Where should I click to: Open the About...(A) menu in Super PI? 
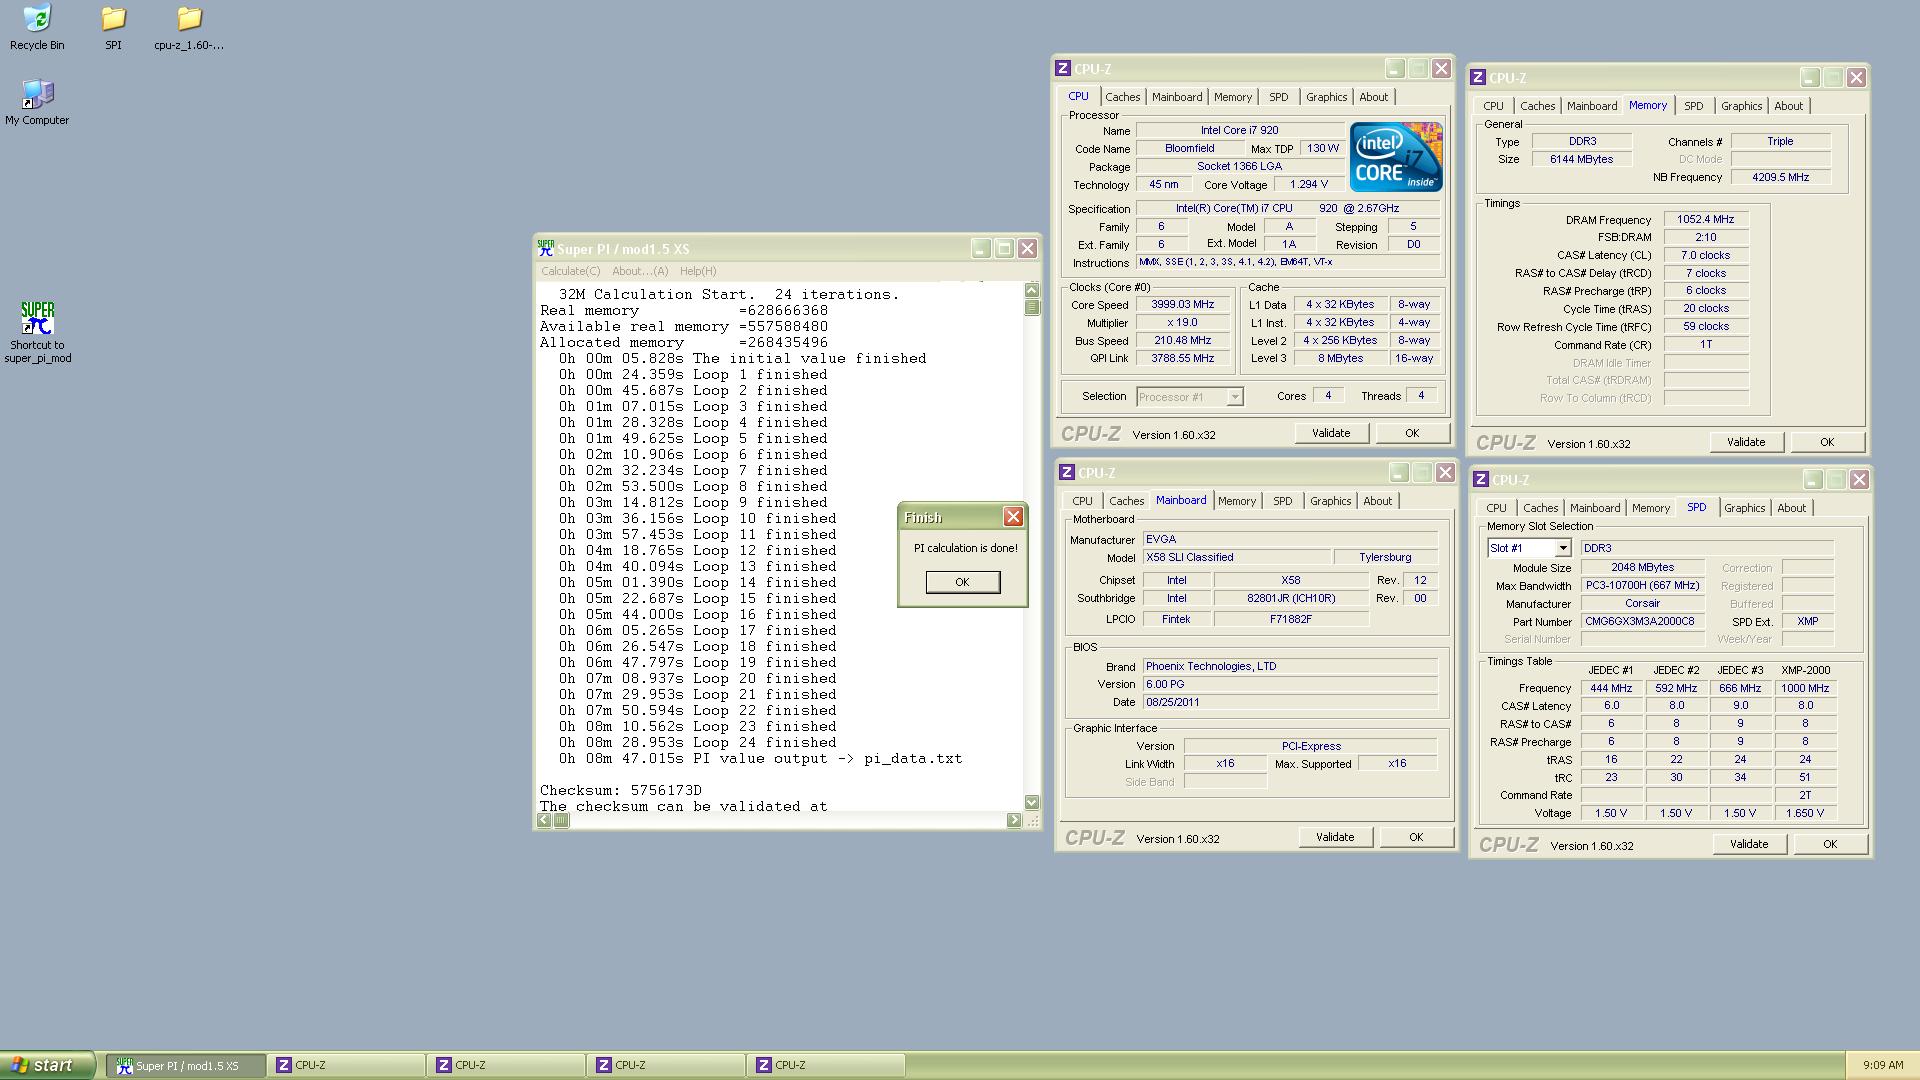pyautogui.click(x=640, y=271)
